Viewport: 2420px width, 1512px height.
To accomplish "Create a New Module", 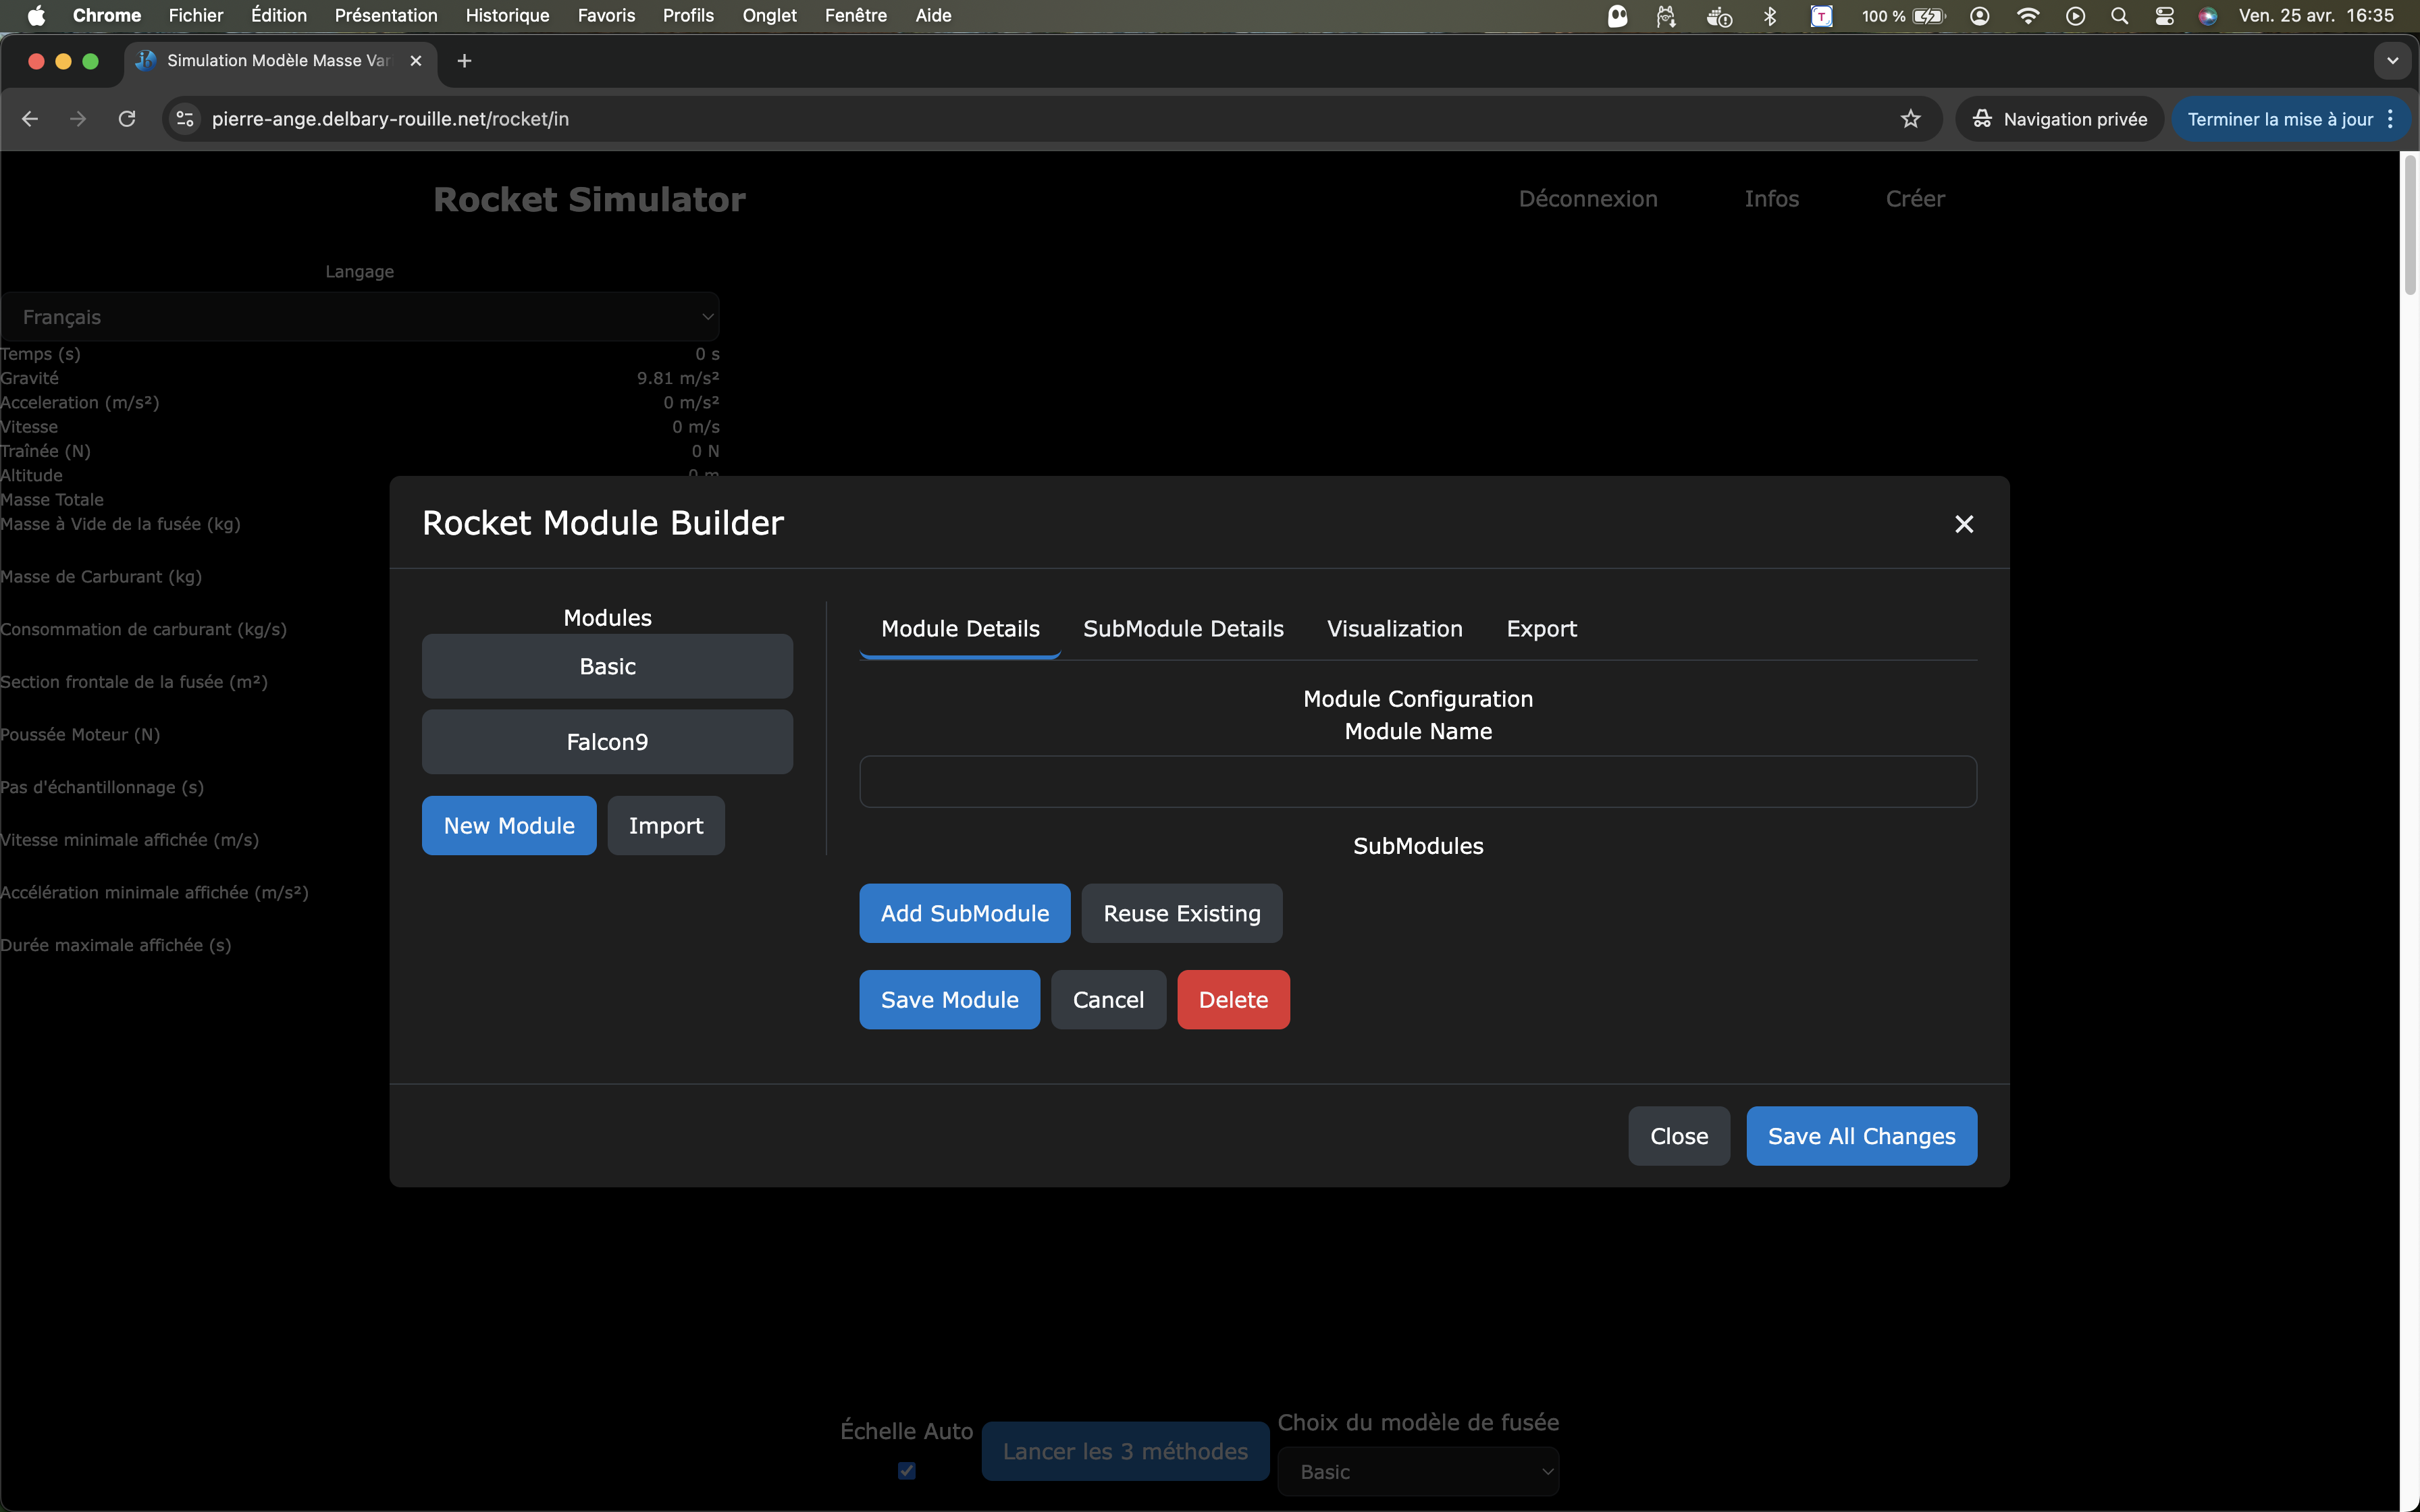I will (x=509, y=825).
